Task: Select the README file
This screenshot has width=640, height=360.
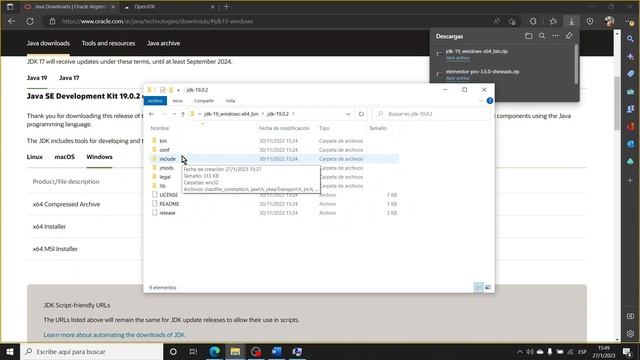Action: point(169,204)
